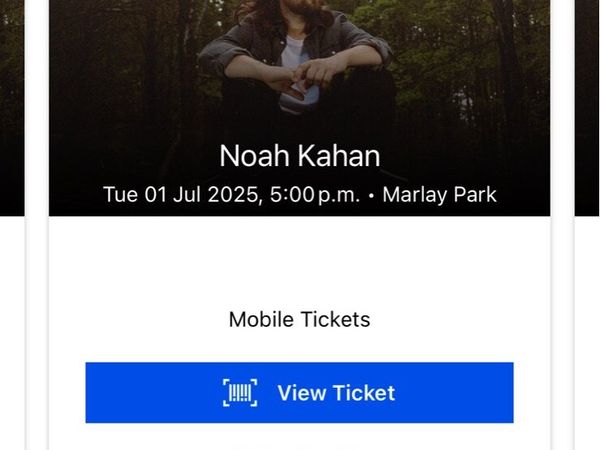600x450 pixels.
Task: Tap the blue View Ticket button
Action: (299, 393)
